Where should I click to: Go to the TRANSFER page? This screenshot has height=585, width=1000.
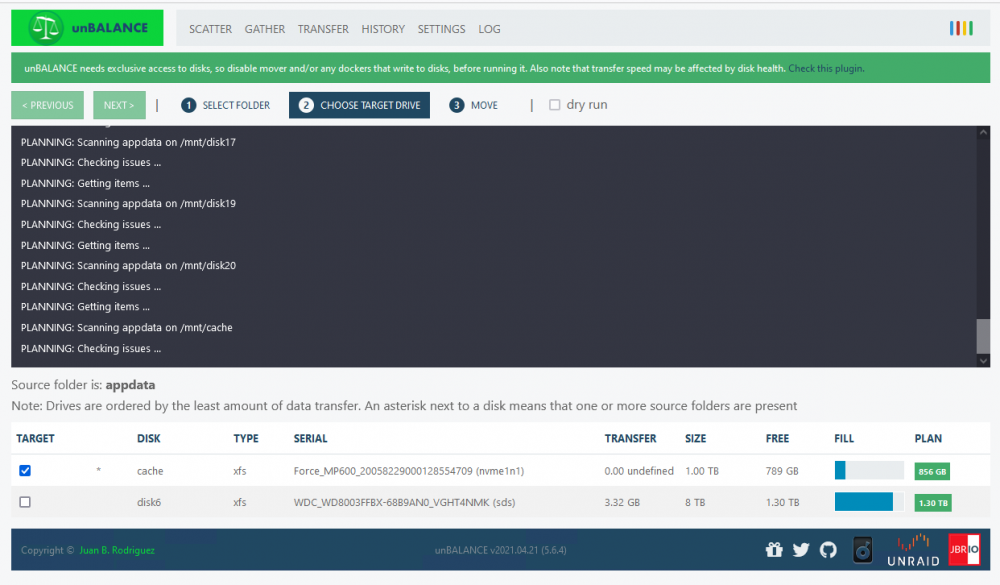tap(323, 29)
